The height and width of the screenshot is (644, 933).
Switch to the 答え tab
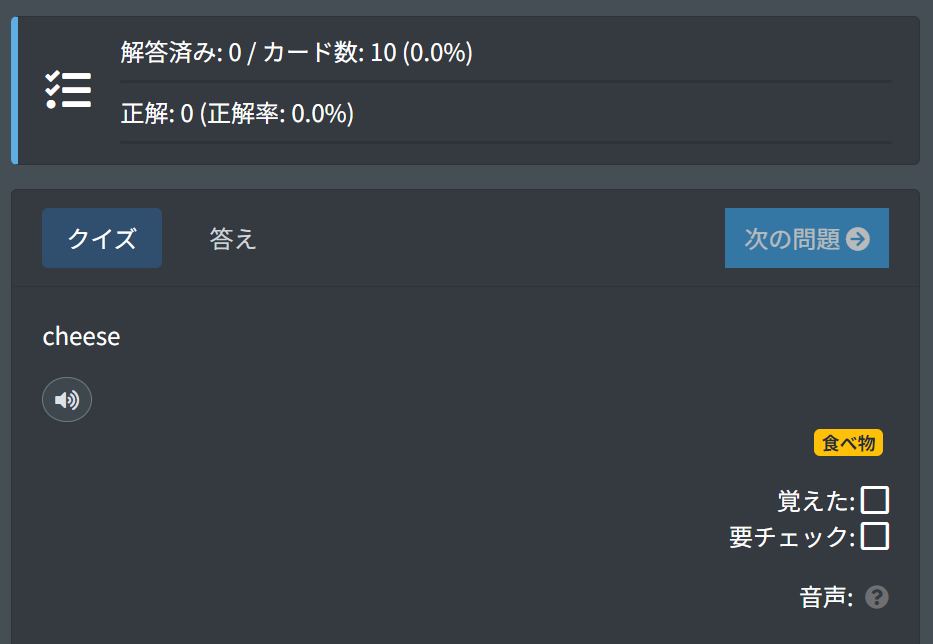(233, 239)
